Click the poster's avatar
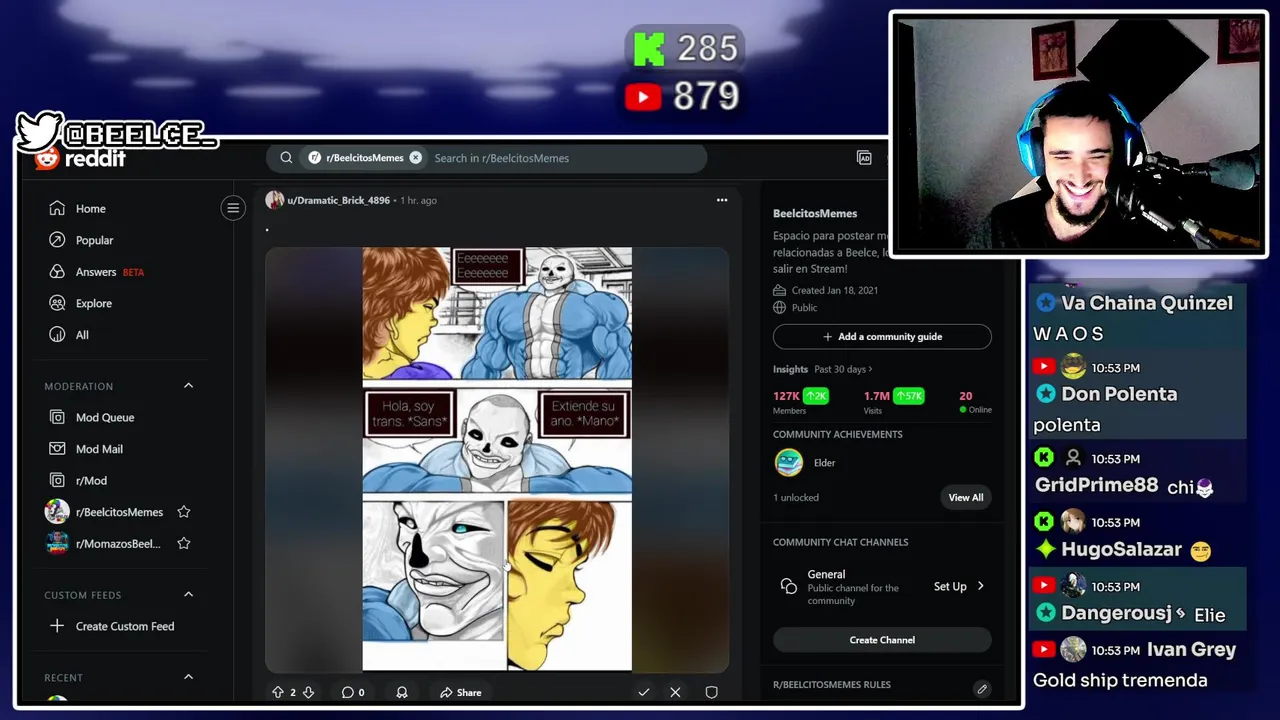1280x720 pixels. pos(274,200)
